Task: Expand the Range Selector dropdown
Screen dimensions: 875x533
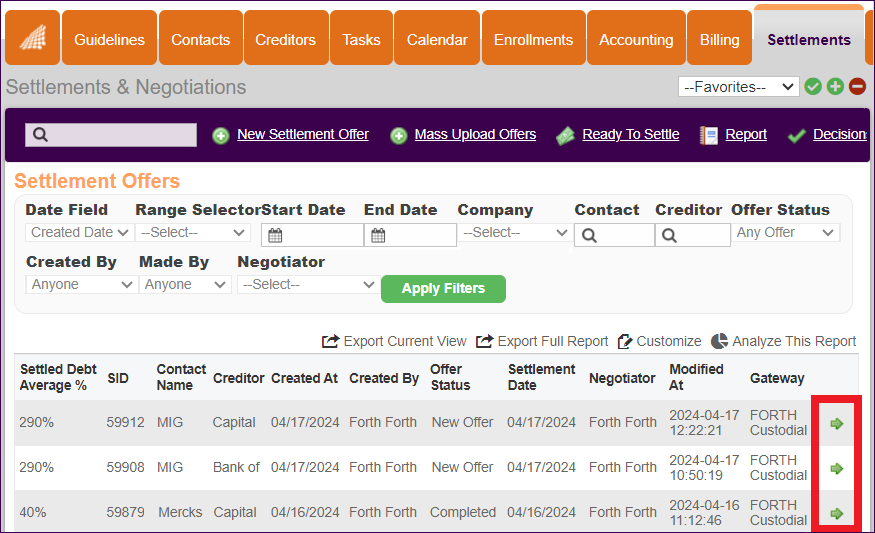Action: (x=193, y=233)
